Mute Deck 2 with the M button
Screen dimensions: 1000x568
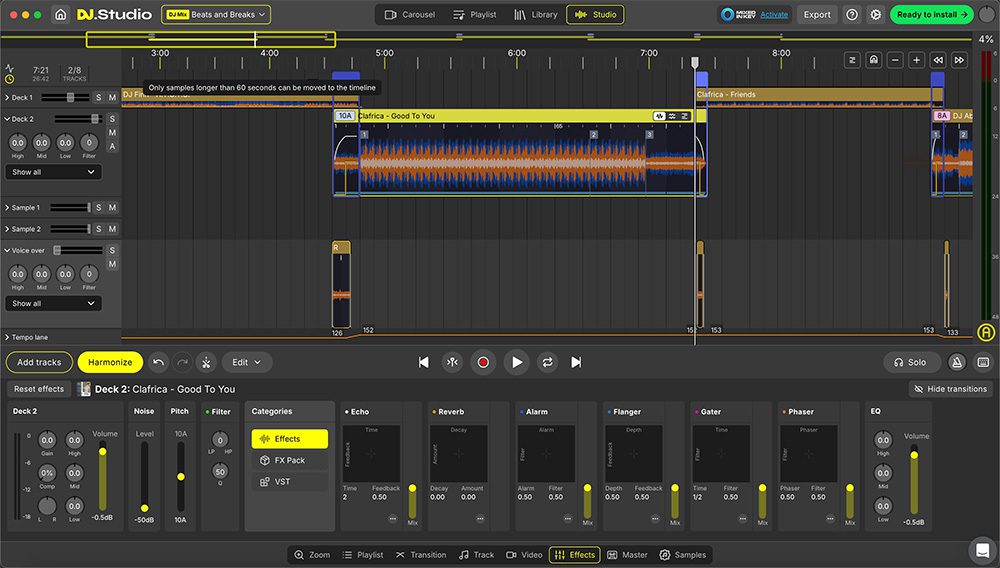[x=112, y=133]
